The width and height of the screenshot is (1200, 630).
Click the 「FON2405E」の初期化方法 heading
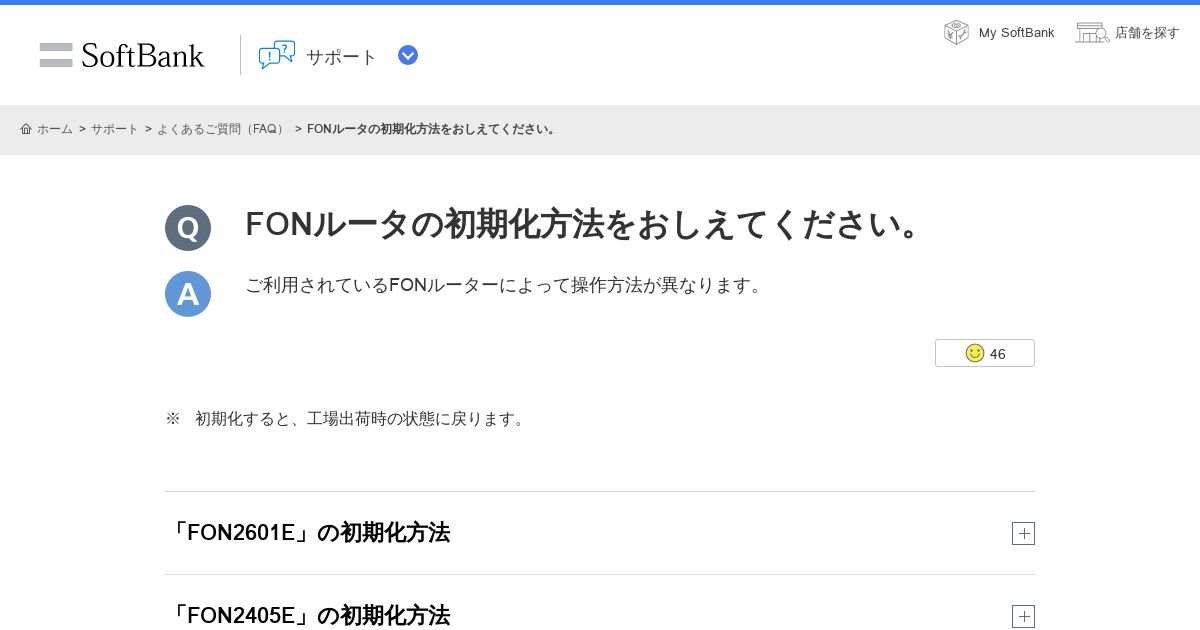click(x=308, y=616)
